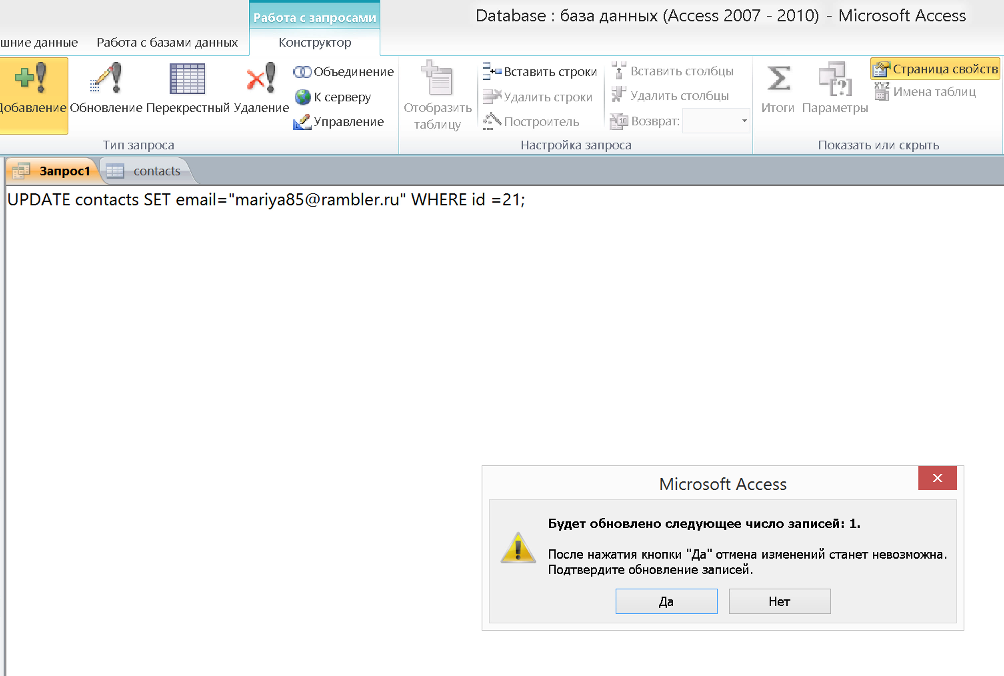The image size is (1004, 676).
Task: Toggle the Итоги totals sigma button
Action: (x=778, y=90)
